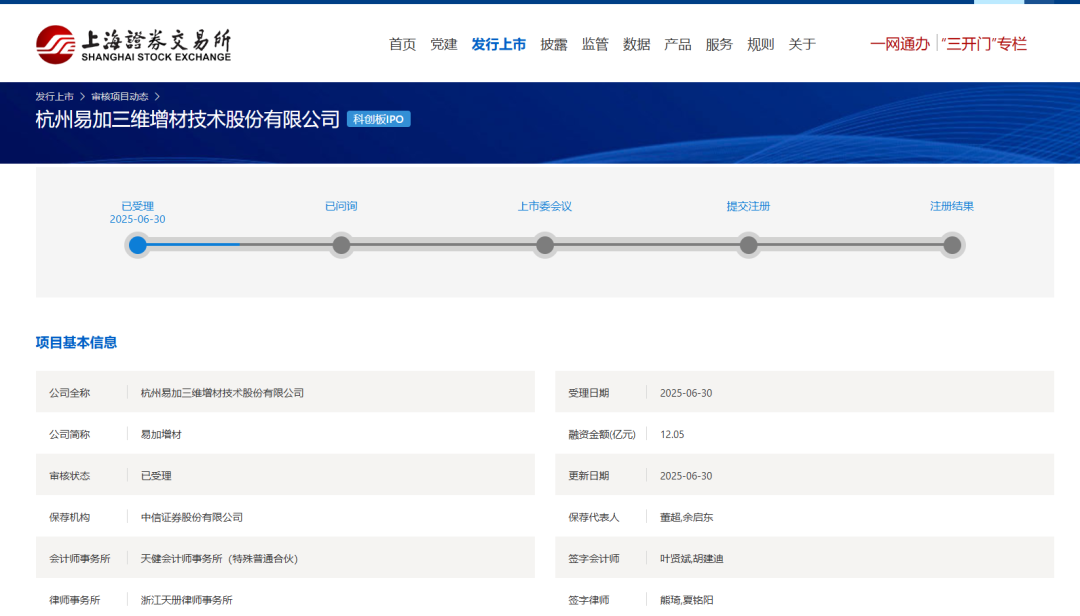Click the 上市委会议 stage label
The image size is (1080, 616).
[x=545, y=206]
